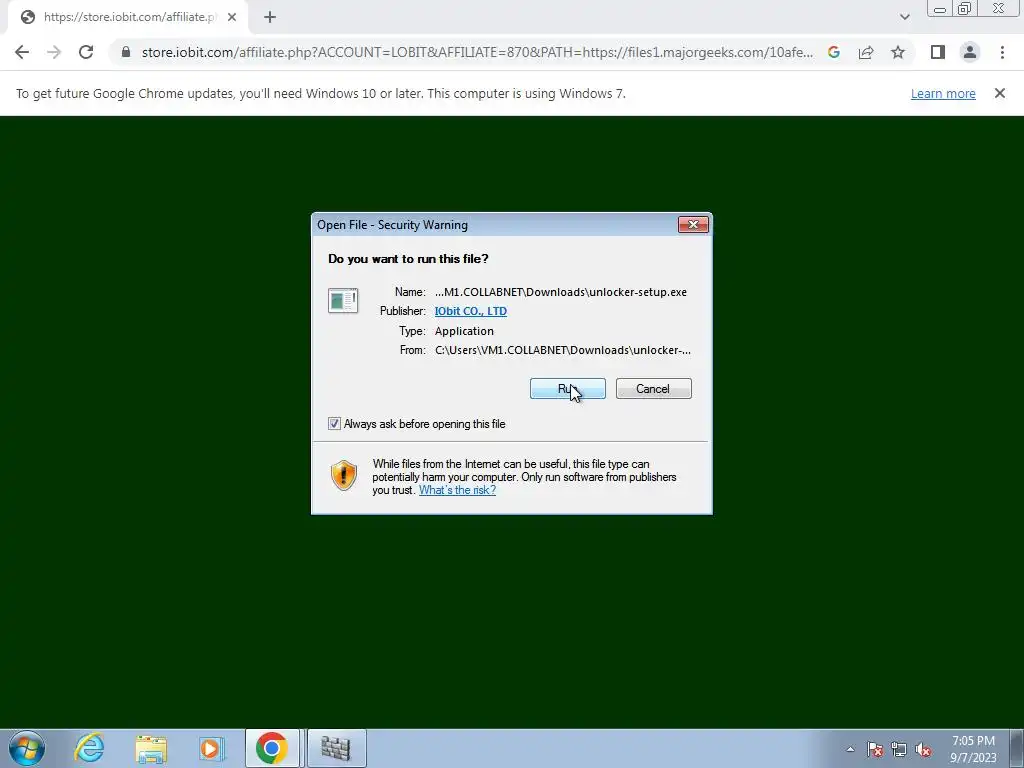The height and width of the screenshot is (768, 1024).
Task: Run the unlocker-setup.exe file
Action: click(x=568, y=389)
